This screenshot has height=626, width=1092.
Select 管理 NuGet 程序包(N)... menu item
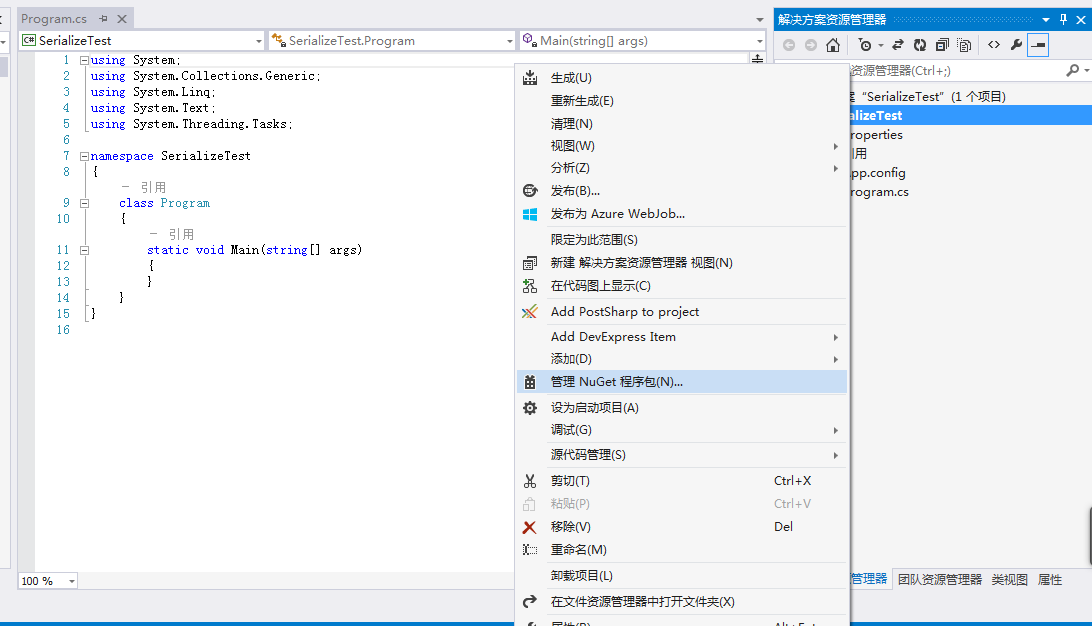coord(616,382)
